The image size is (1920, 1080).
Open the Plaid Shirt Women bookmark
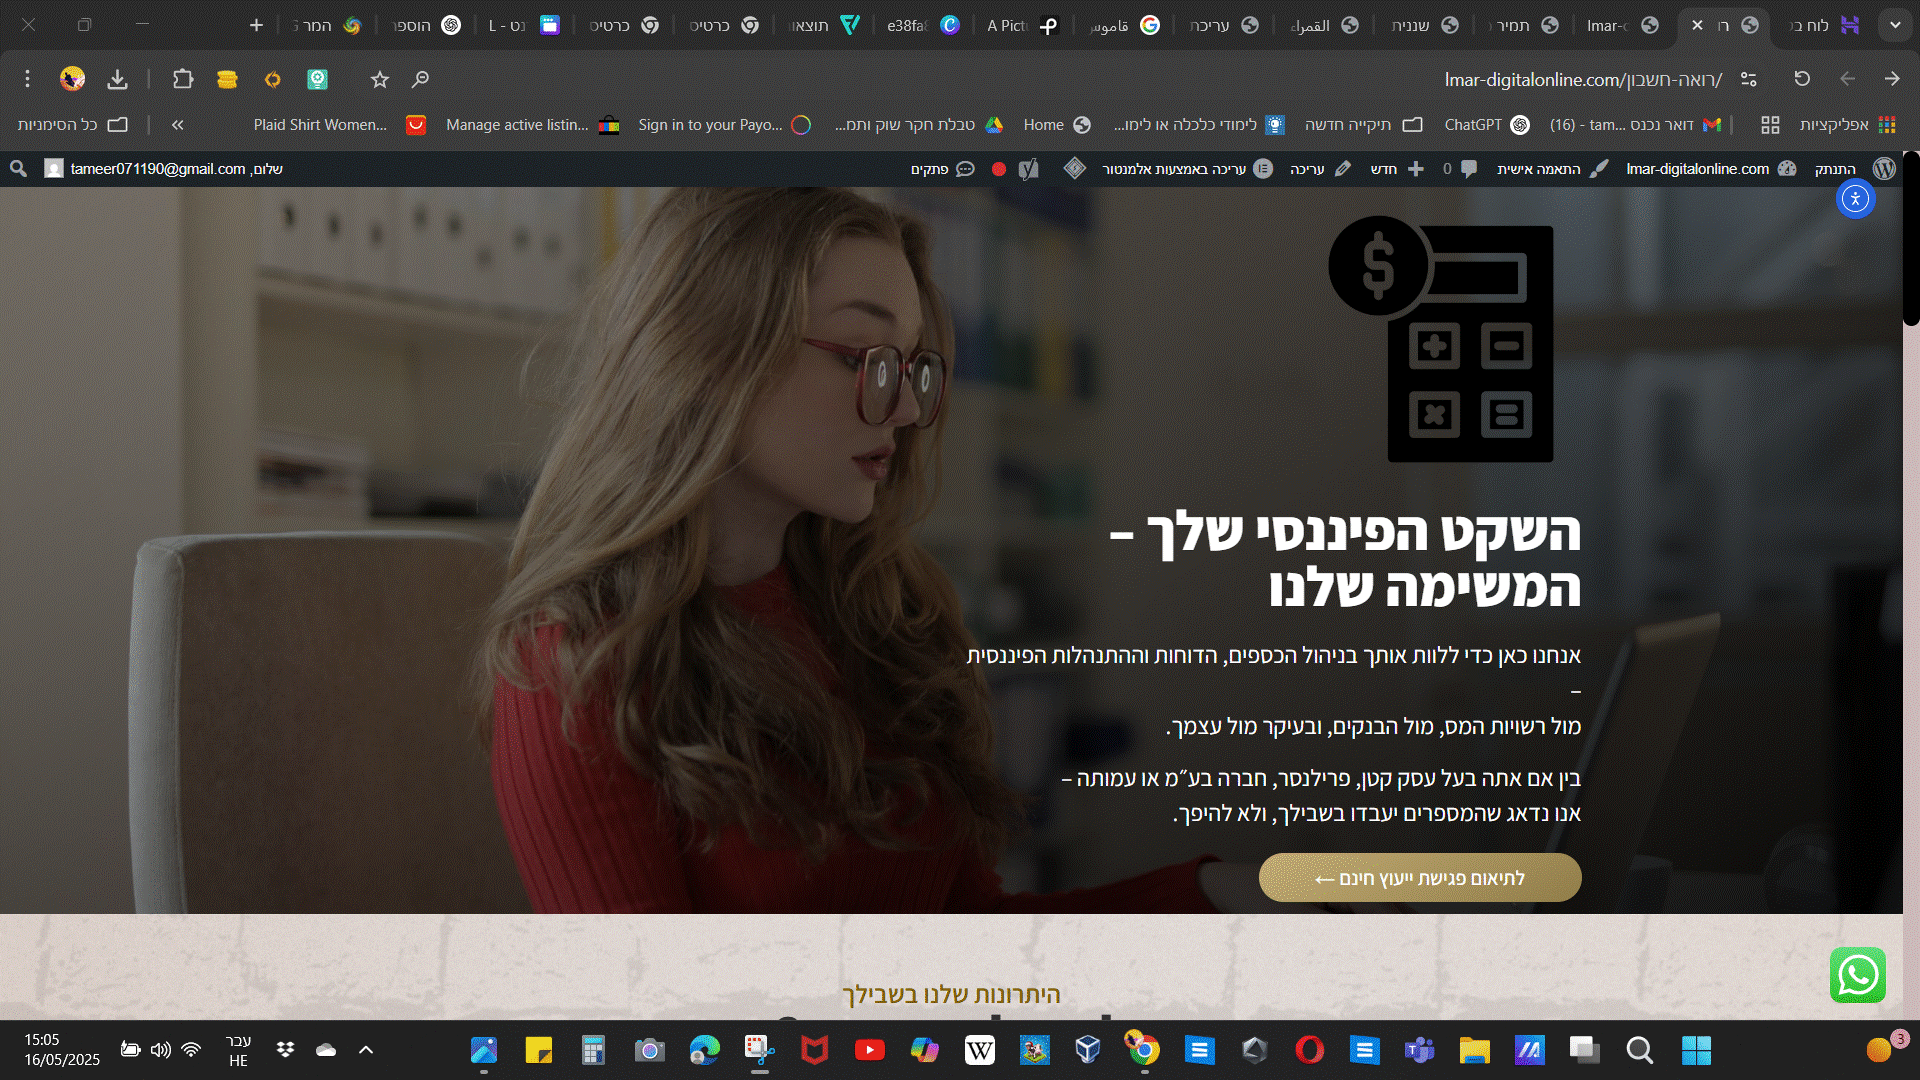[339, 125]
